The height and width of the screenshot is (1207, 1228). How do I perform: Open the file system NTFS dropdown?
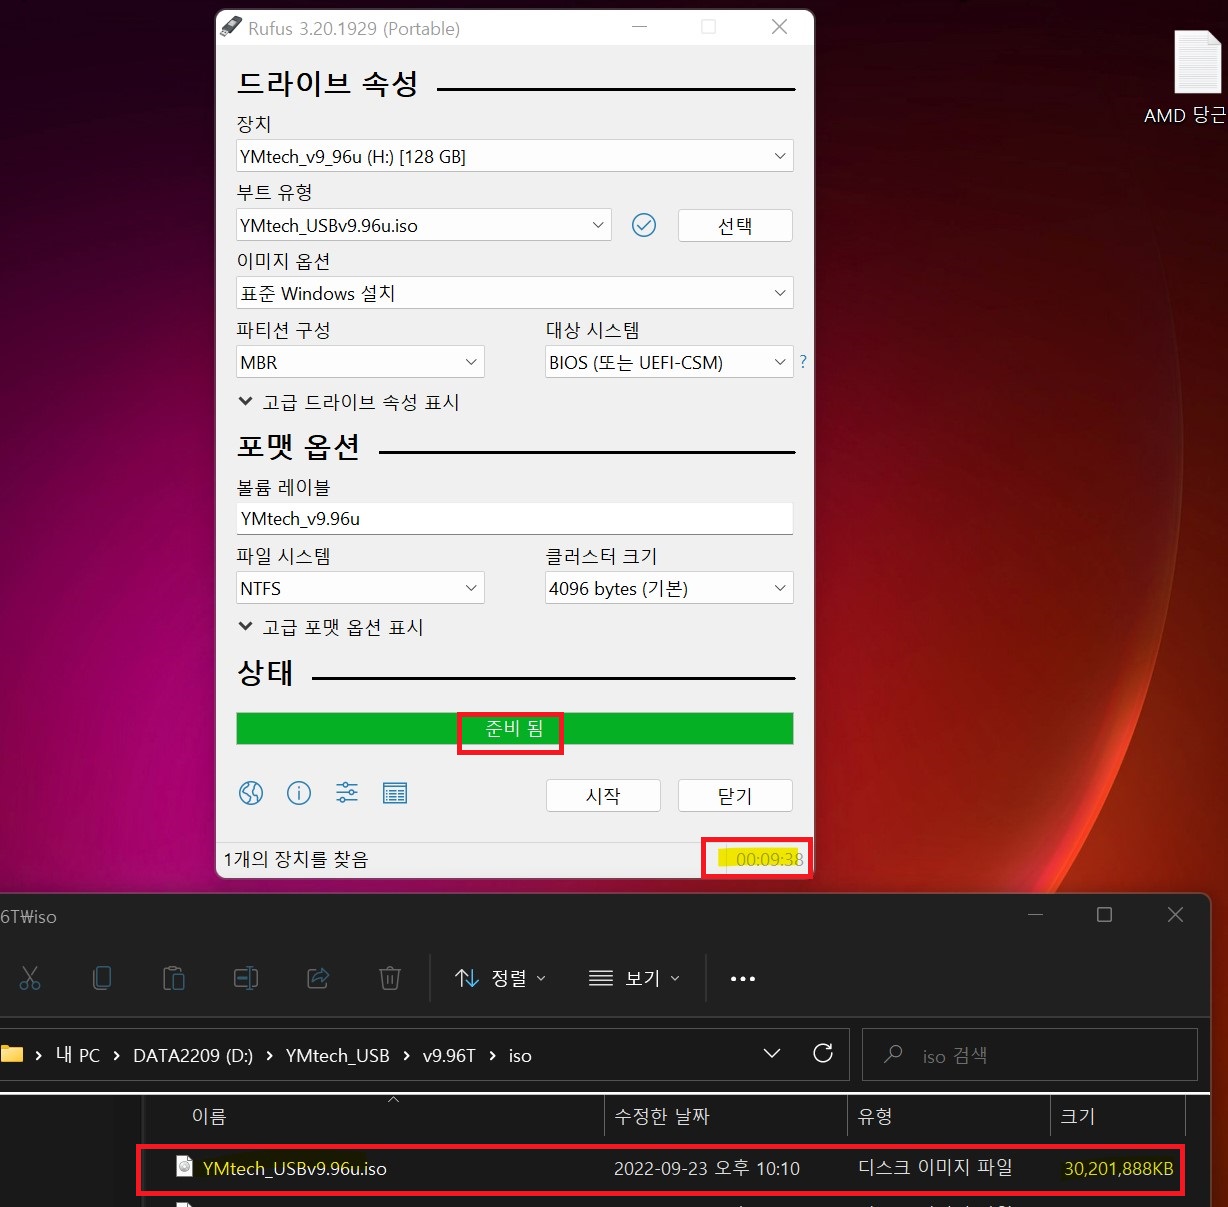point(360,588)
